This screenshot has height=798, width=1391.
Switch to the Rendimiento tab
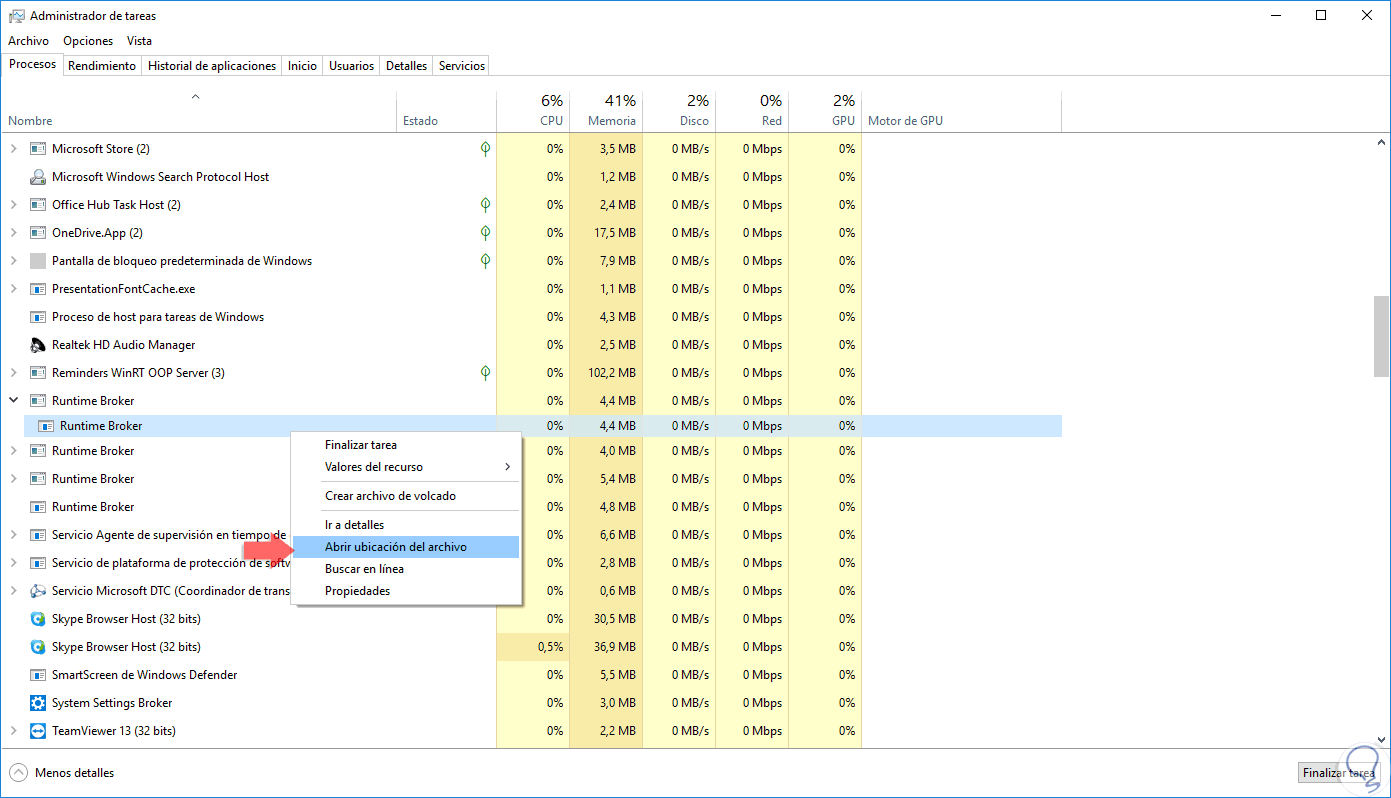pyautogui.click(x=102, y=66)
